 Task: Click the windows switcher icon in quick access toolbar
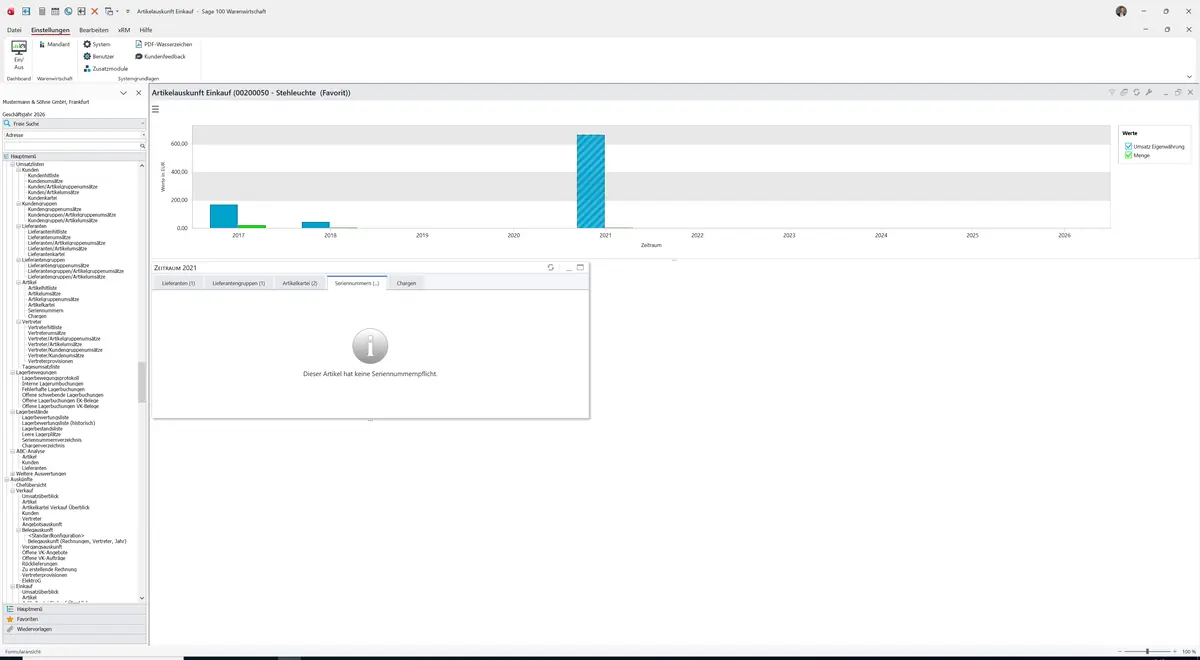tap(109, 11)
